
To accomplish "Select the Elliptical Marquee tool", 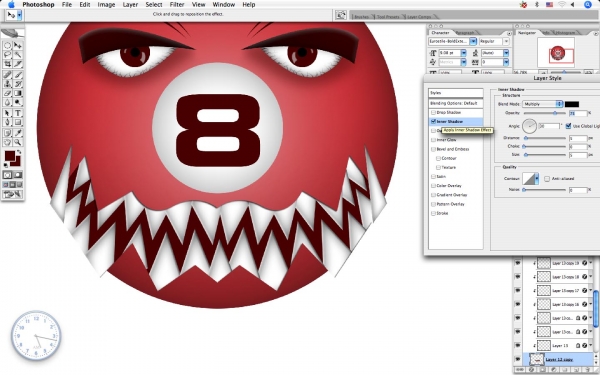I will (x=7, y=45).
